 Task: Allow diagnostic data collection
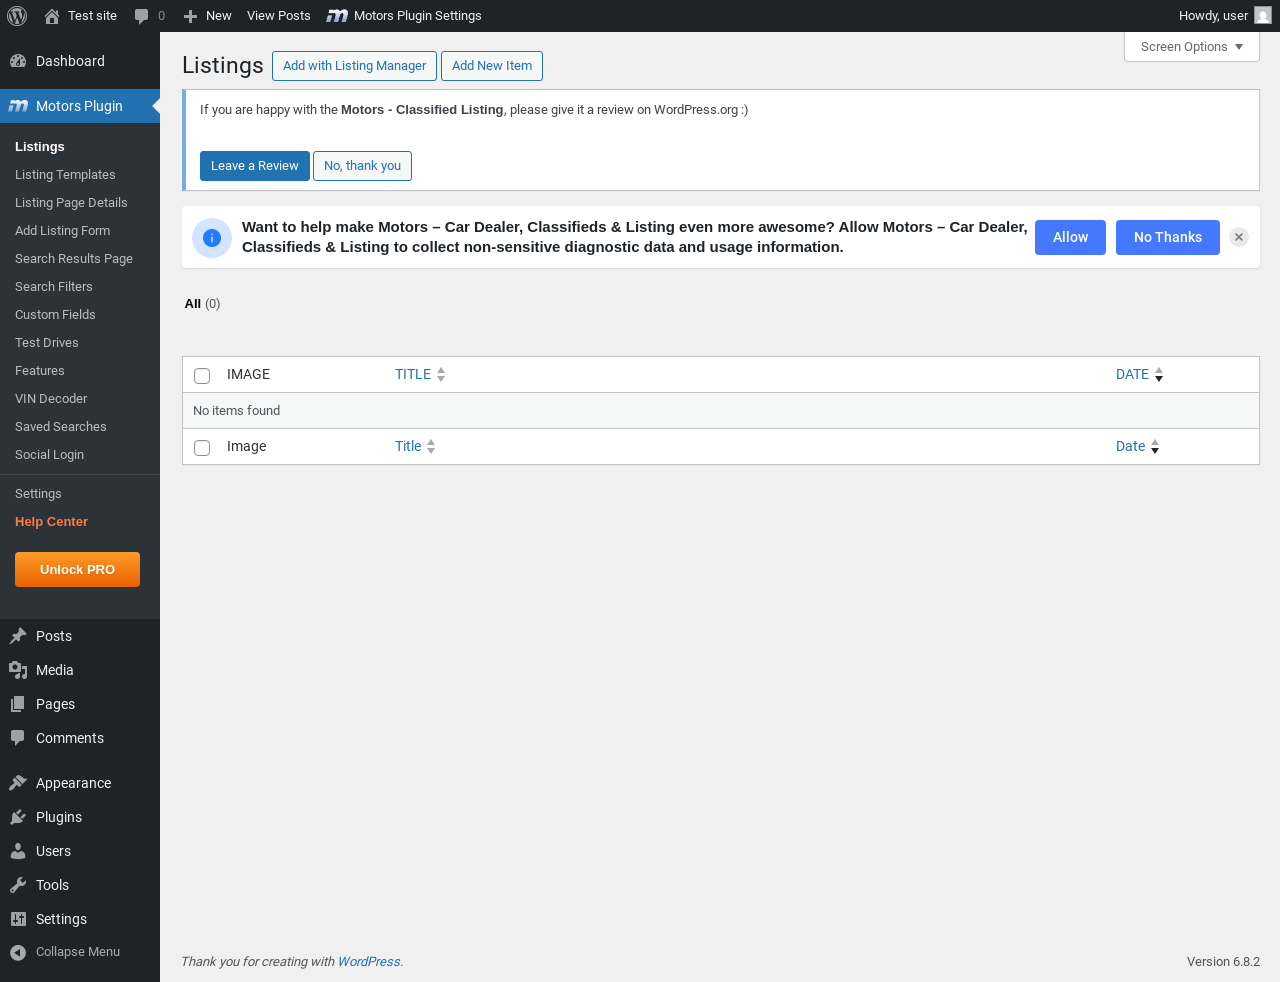pyautogui.click(x=1070, y=237)
